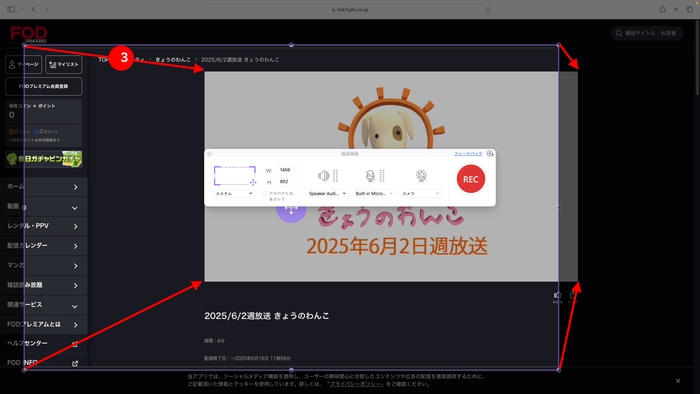The width and height of the screenshot is (700, 394).
Task: Click the width field showing 1466
Action: pos(285,170)
